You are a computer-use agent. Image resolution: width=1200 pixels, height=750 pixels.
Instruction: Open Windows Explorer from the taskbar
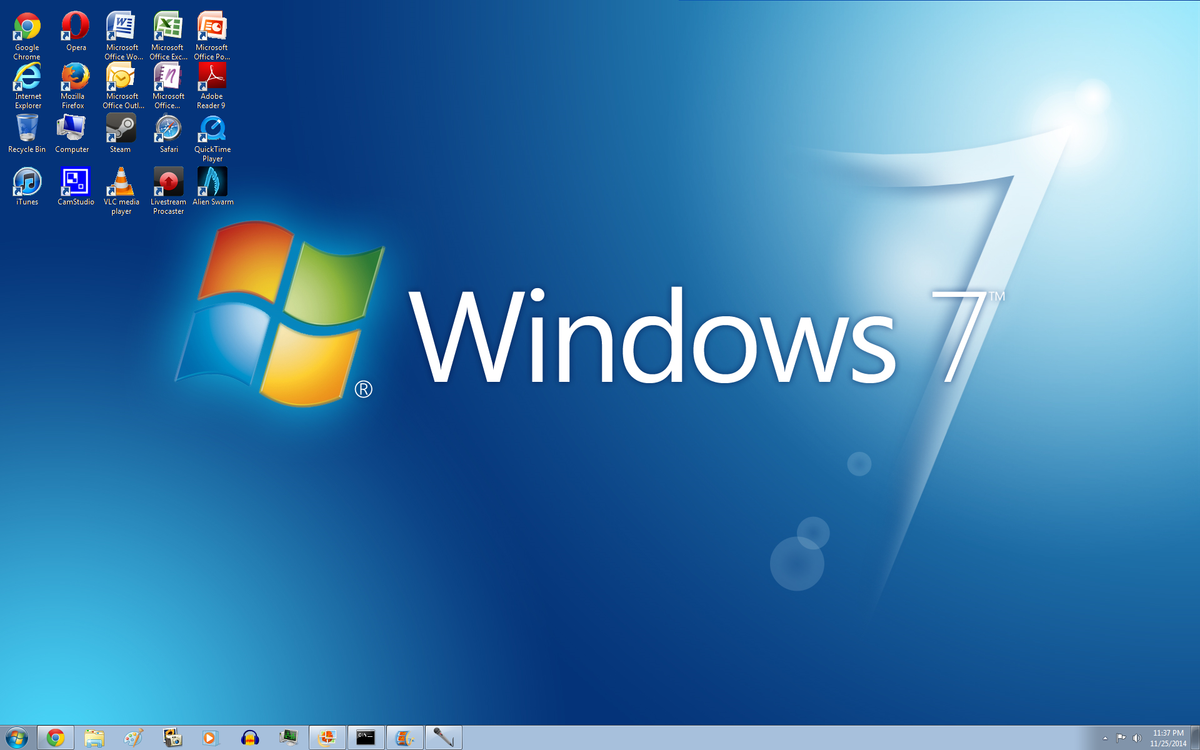click(94, 738)
